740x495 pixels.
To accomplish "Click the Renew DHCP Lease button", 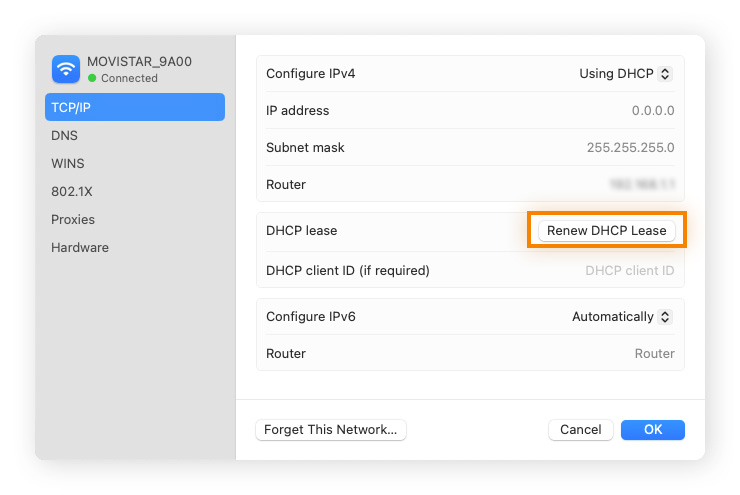I will tap(606, 231).
